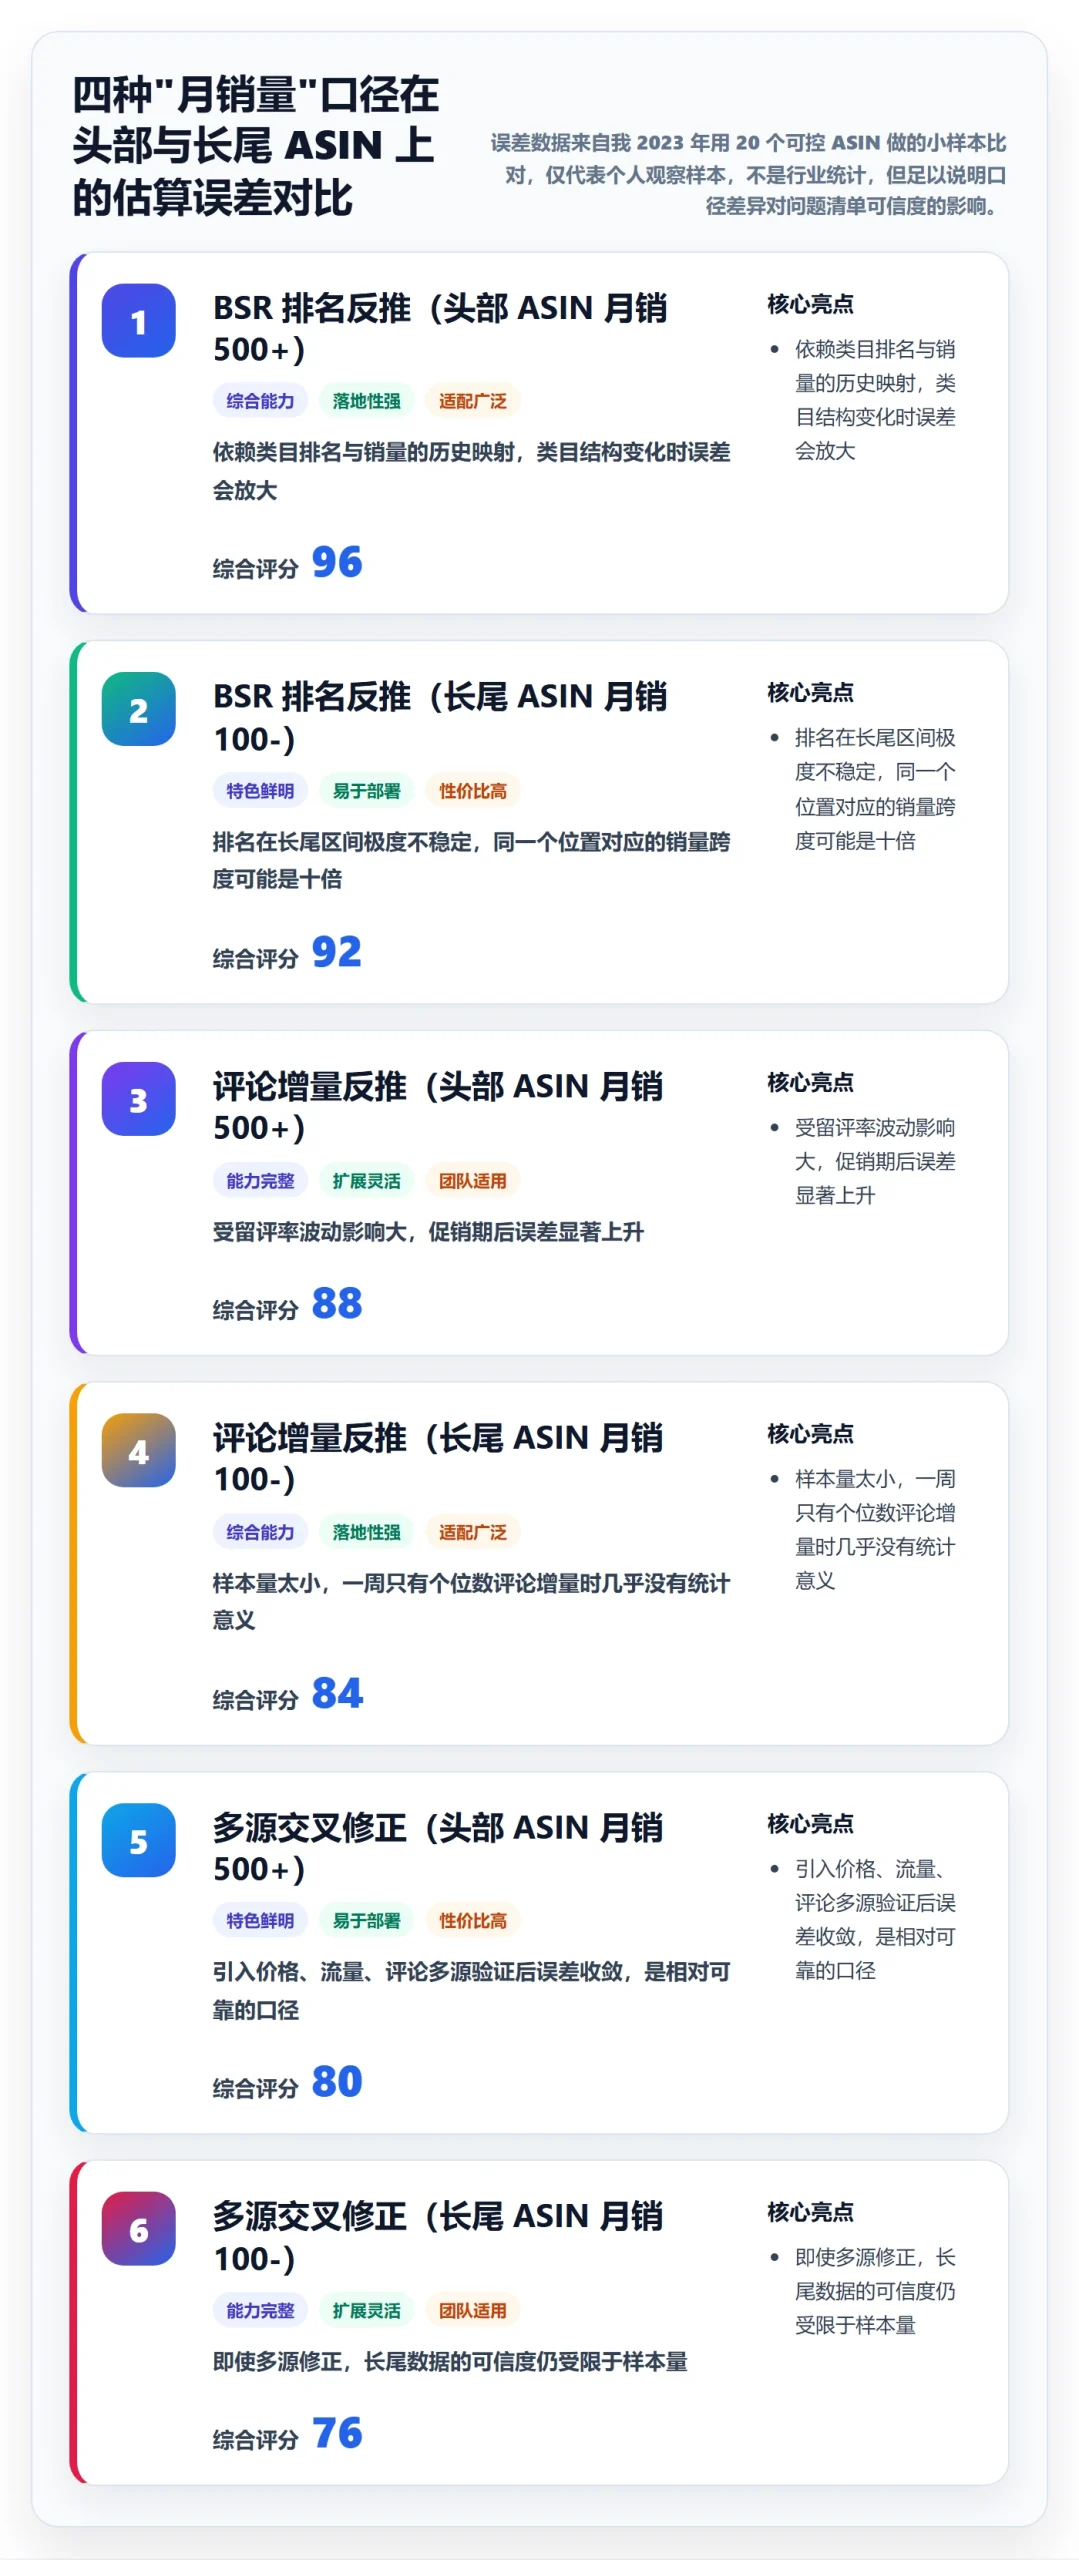Select 性价比高 tag in card 2
1079x2560 pixels.
472,791
